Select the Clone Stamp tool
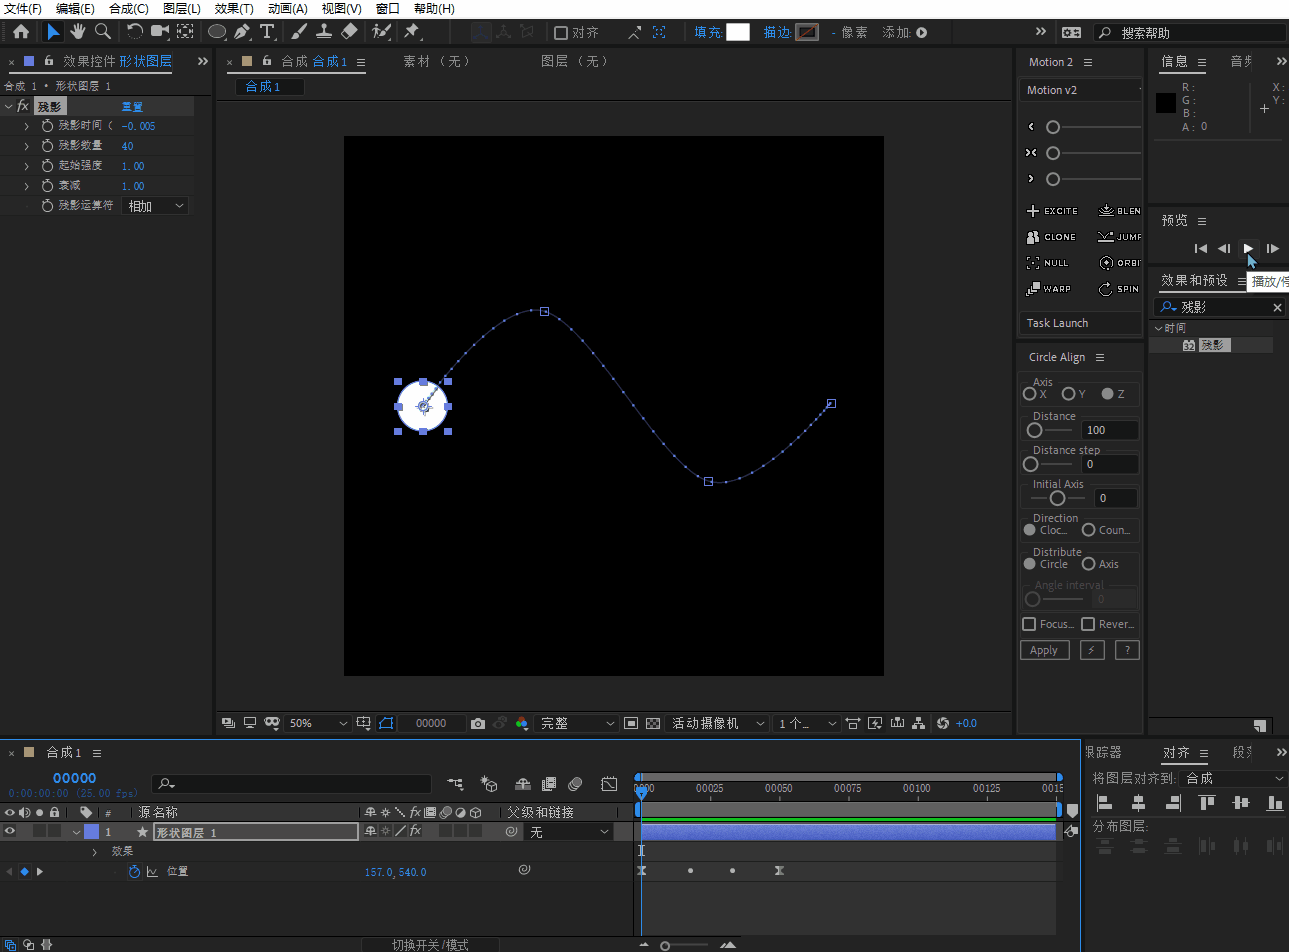The height and width of the screenshot is (952, 1289). [x=324, y=32]
